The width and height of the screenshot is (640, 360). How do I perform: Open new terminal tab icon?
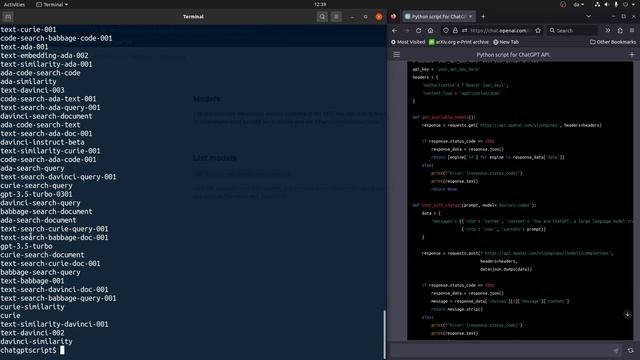click(8, 17)
